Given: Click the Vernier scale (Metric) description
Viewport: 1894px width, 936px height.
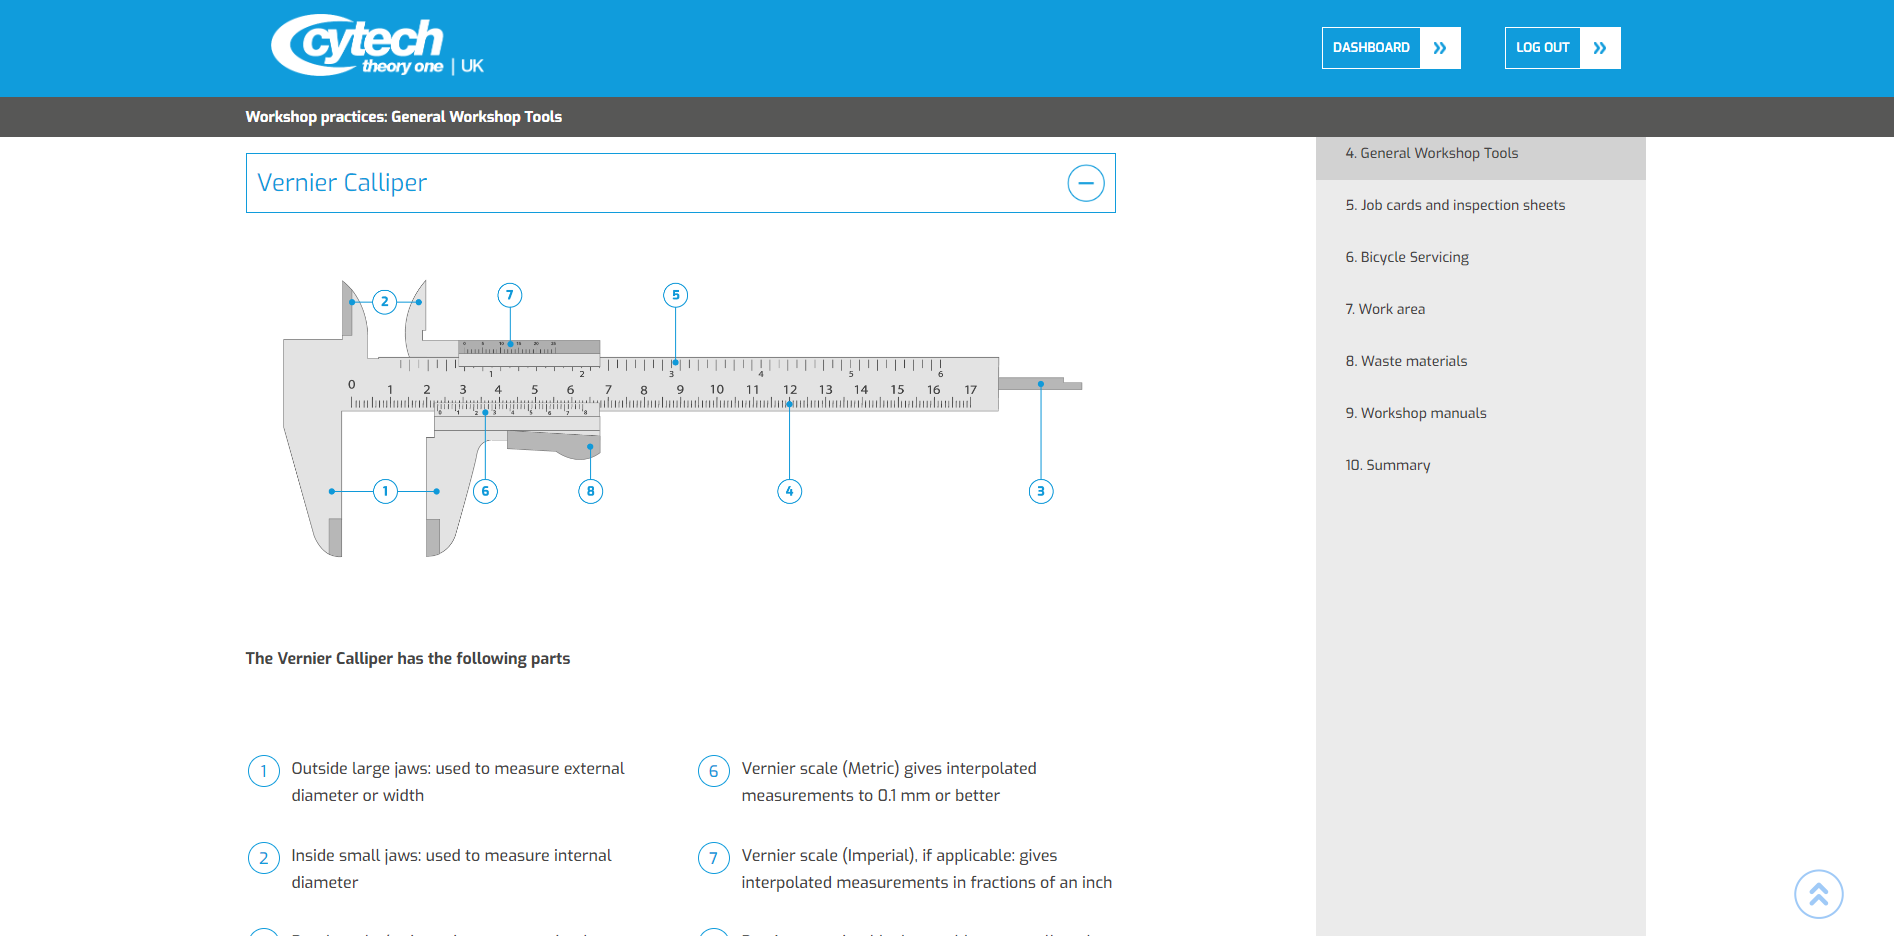Looking at the screenshot, I should (x=889, y=782).
